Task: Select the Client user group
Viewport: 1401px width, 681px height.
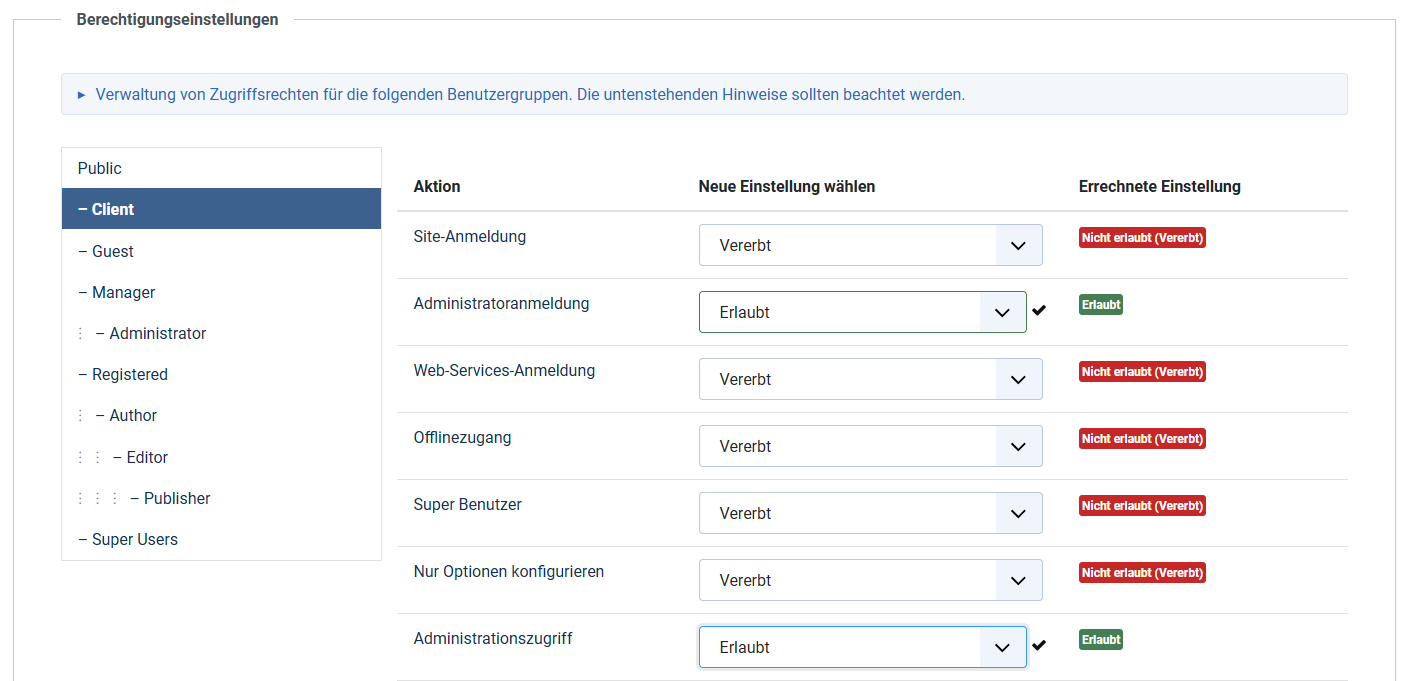Action: 112,209
